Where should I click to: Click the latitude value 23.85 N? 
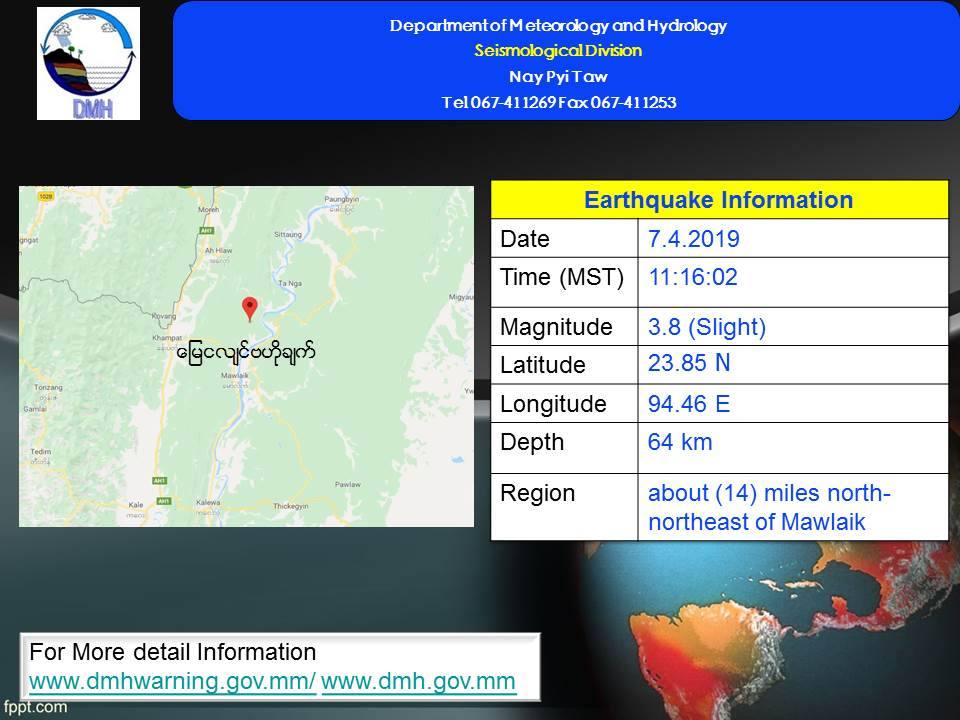pos(689,363)
